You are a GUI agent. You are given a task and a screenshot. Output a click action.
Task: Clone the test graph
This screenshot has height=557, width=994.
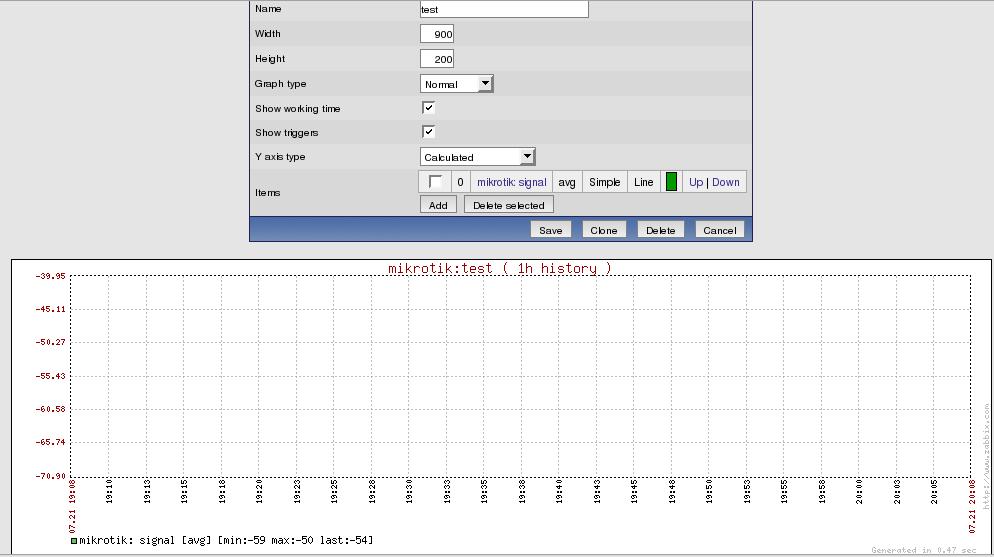603,230
